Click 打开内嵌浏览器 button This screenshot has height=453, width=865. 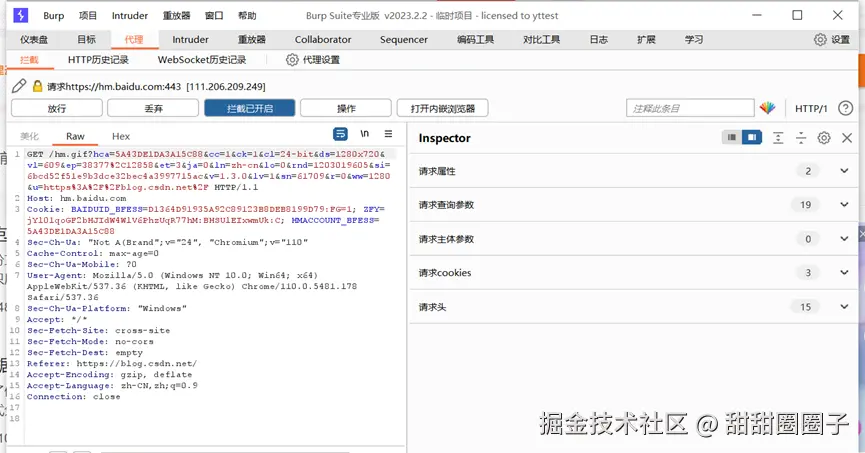tap(442, 108)
